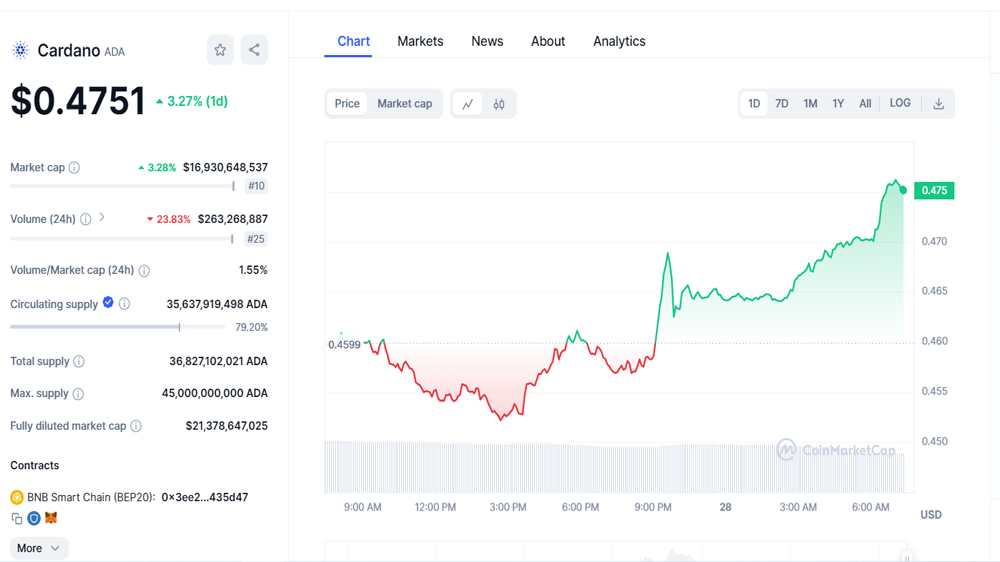The image size is (1000, 562).
Task: Click 36,827,102,021 ADA total supply value
Action: 218,361
